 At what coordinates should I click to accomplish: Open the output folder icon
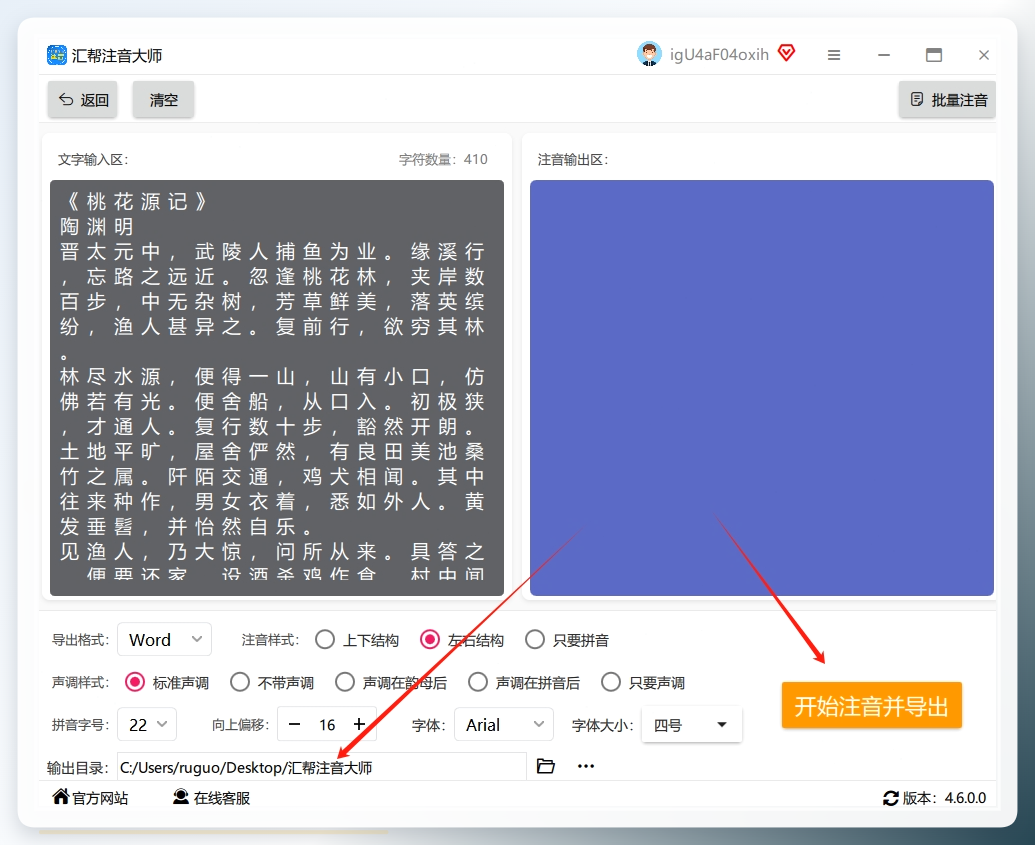tap(546, 766)
